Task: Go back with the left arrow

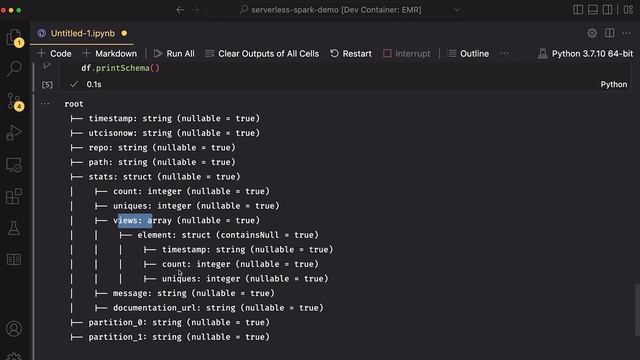Action: point(180,10)
